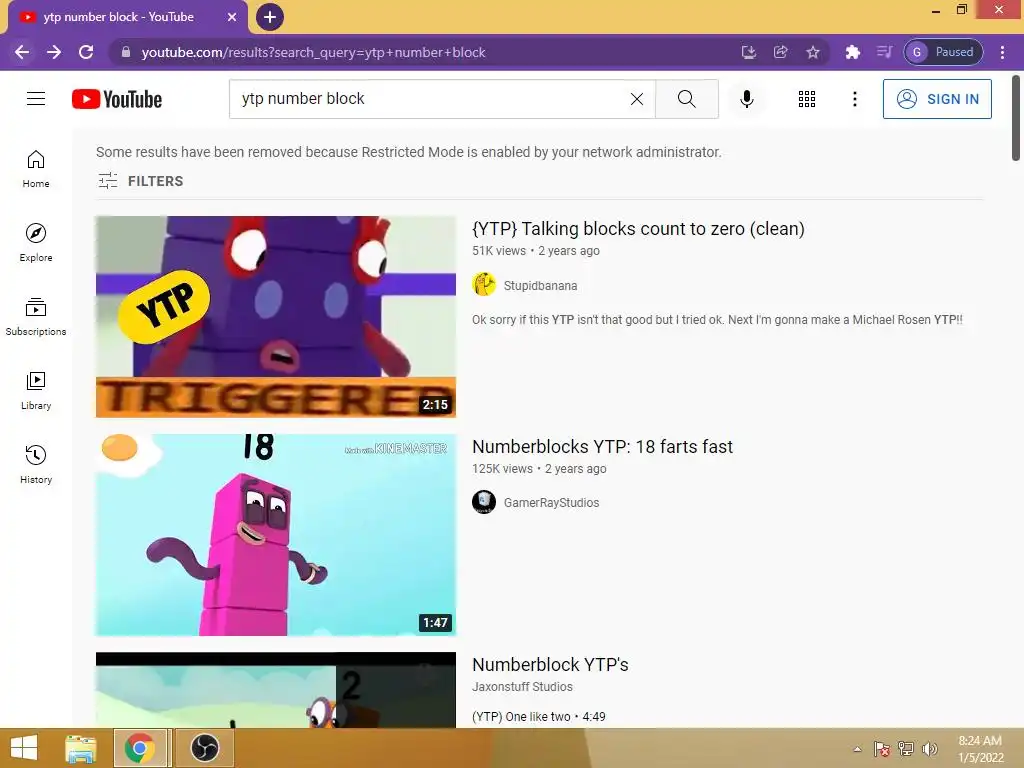
Task: Click the Restricted Mode notice text
Action: coord(409,152)
